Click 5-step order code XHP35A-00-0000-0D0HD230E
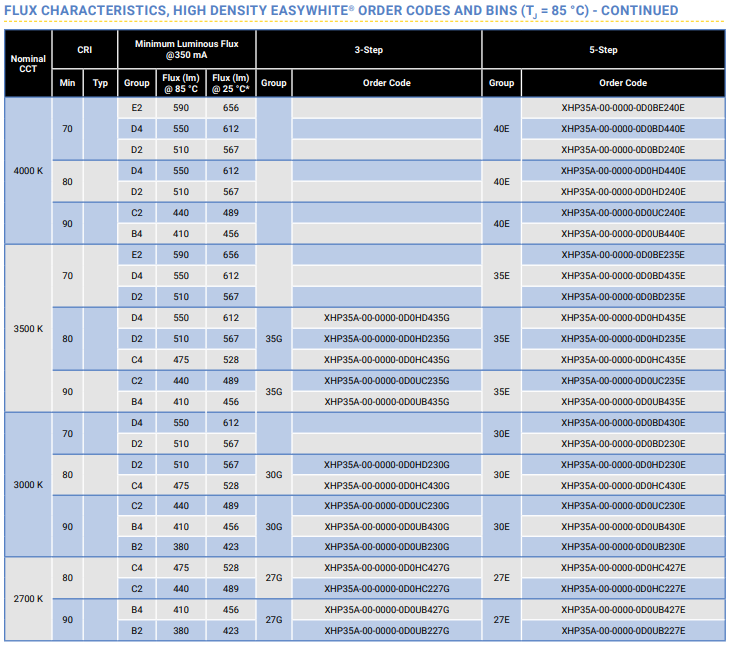The width and height of the screenshot is (736, 648). point(623,465)
